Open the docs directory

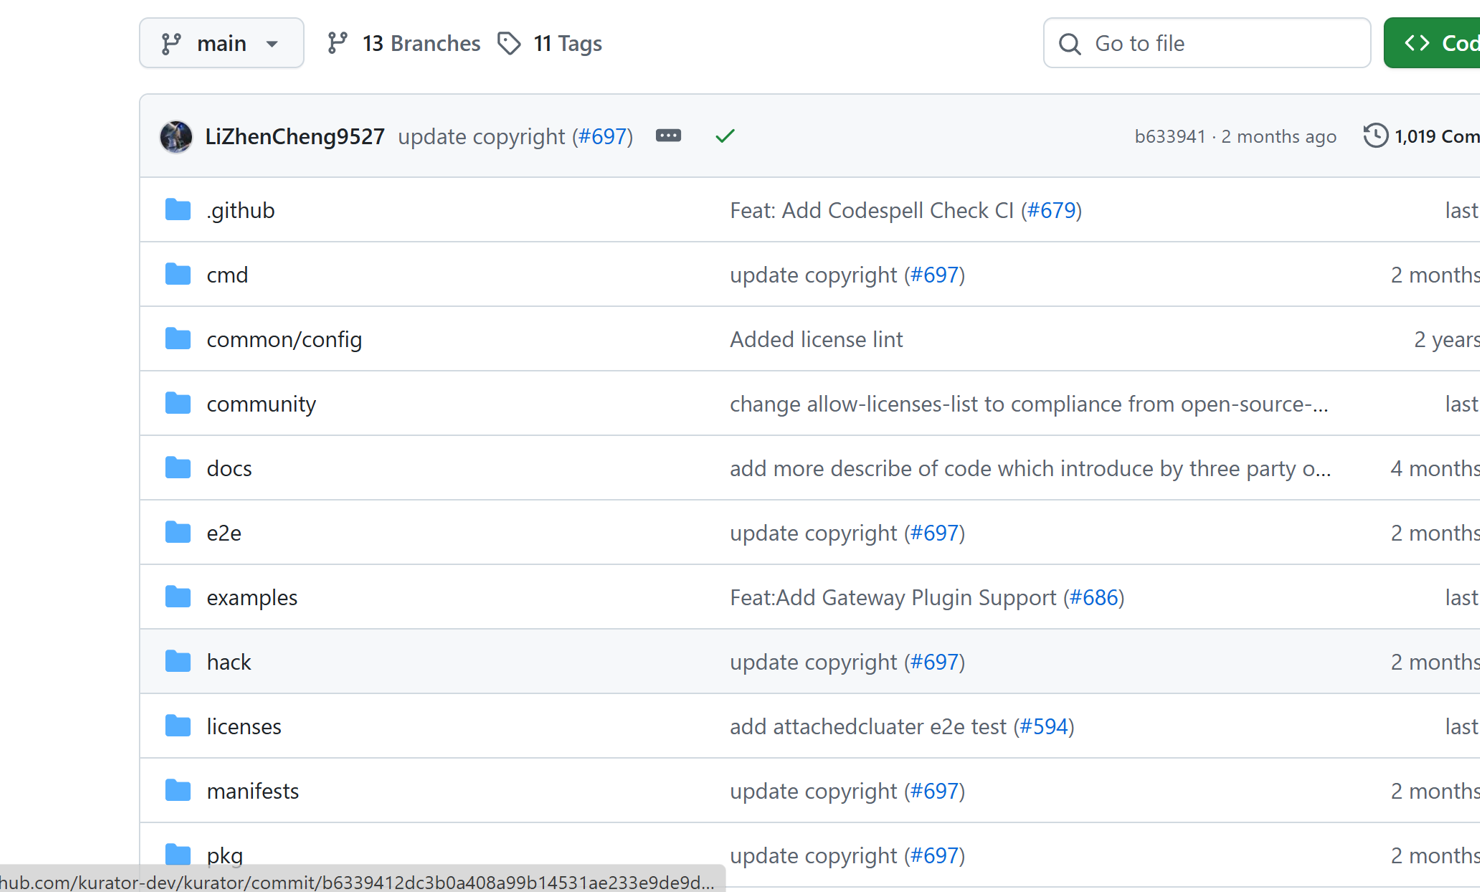coord(229,468)
